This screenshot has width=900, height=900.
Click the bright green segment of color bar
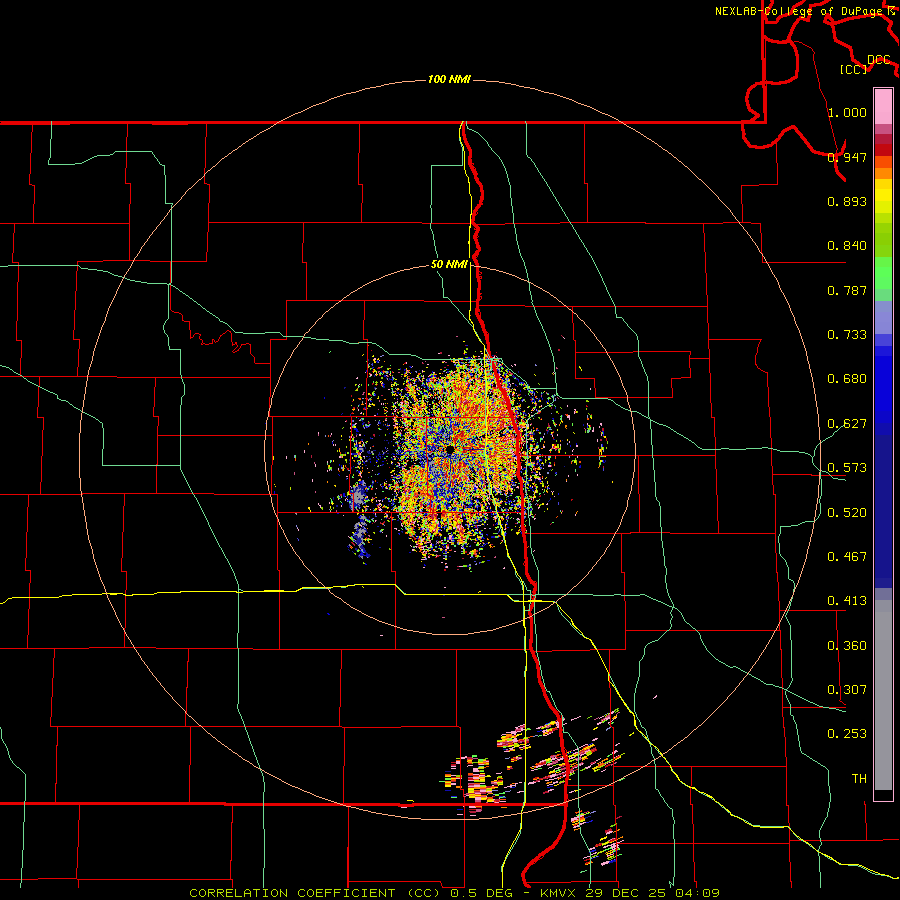883,273
